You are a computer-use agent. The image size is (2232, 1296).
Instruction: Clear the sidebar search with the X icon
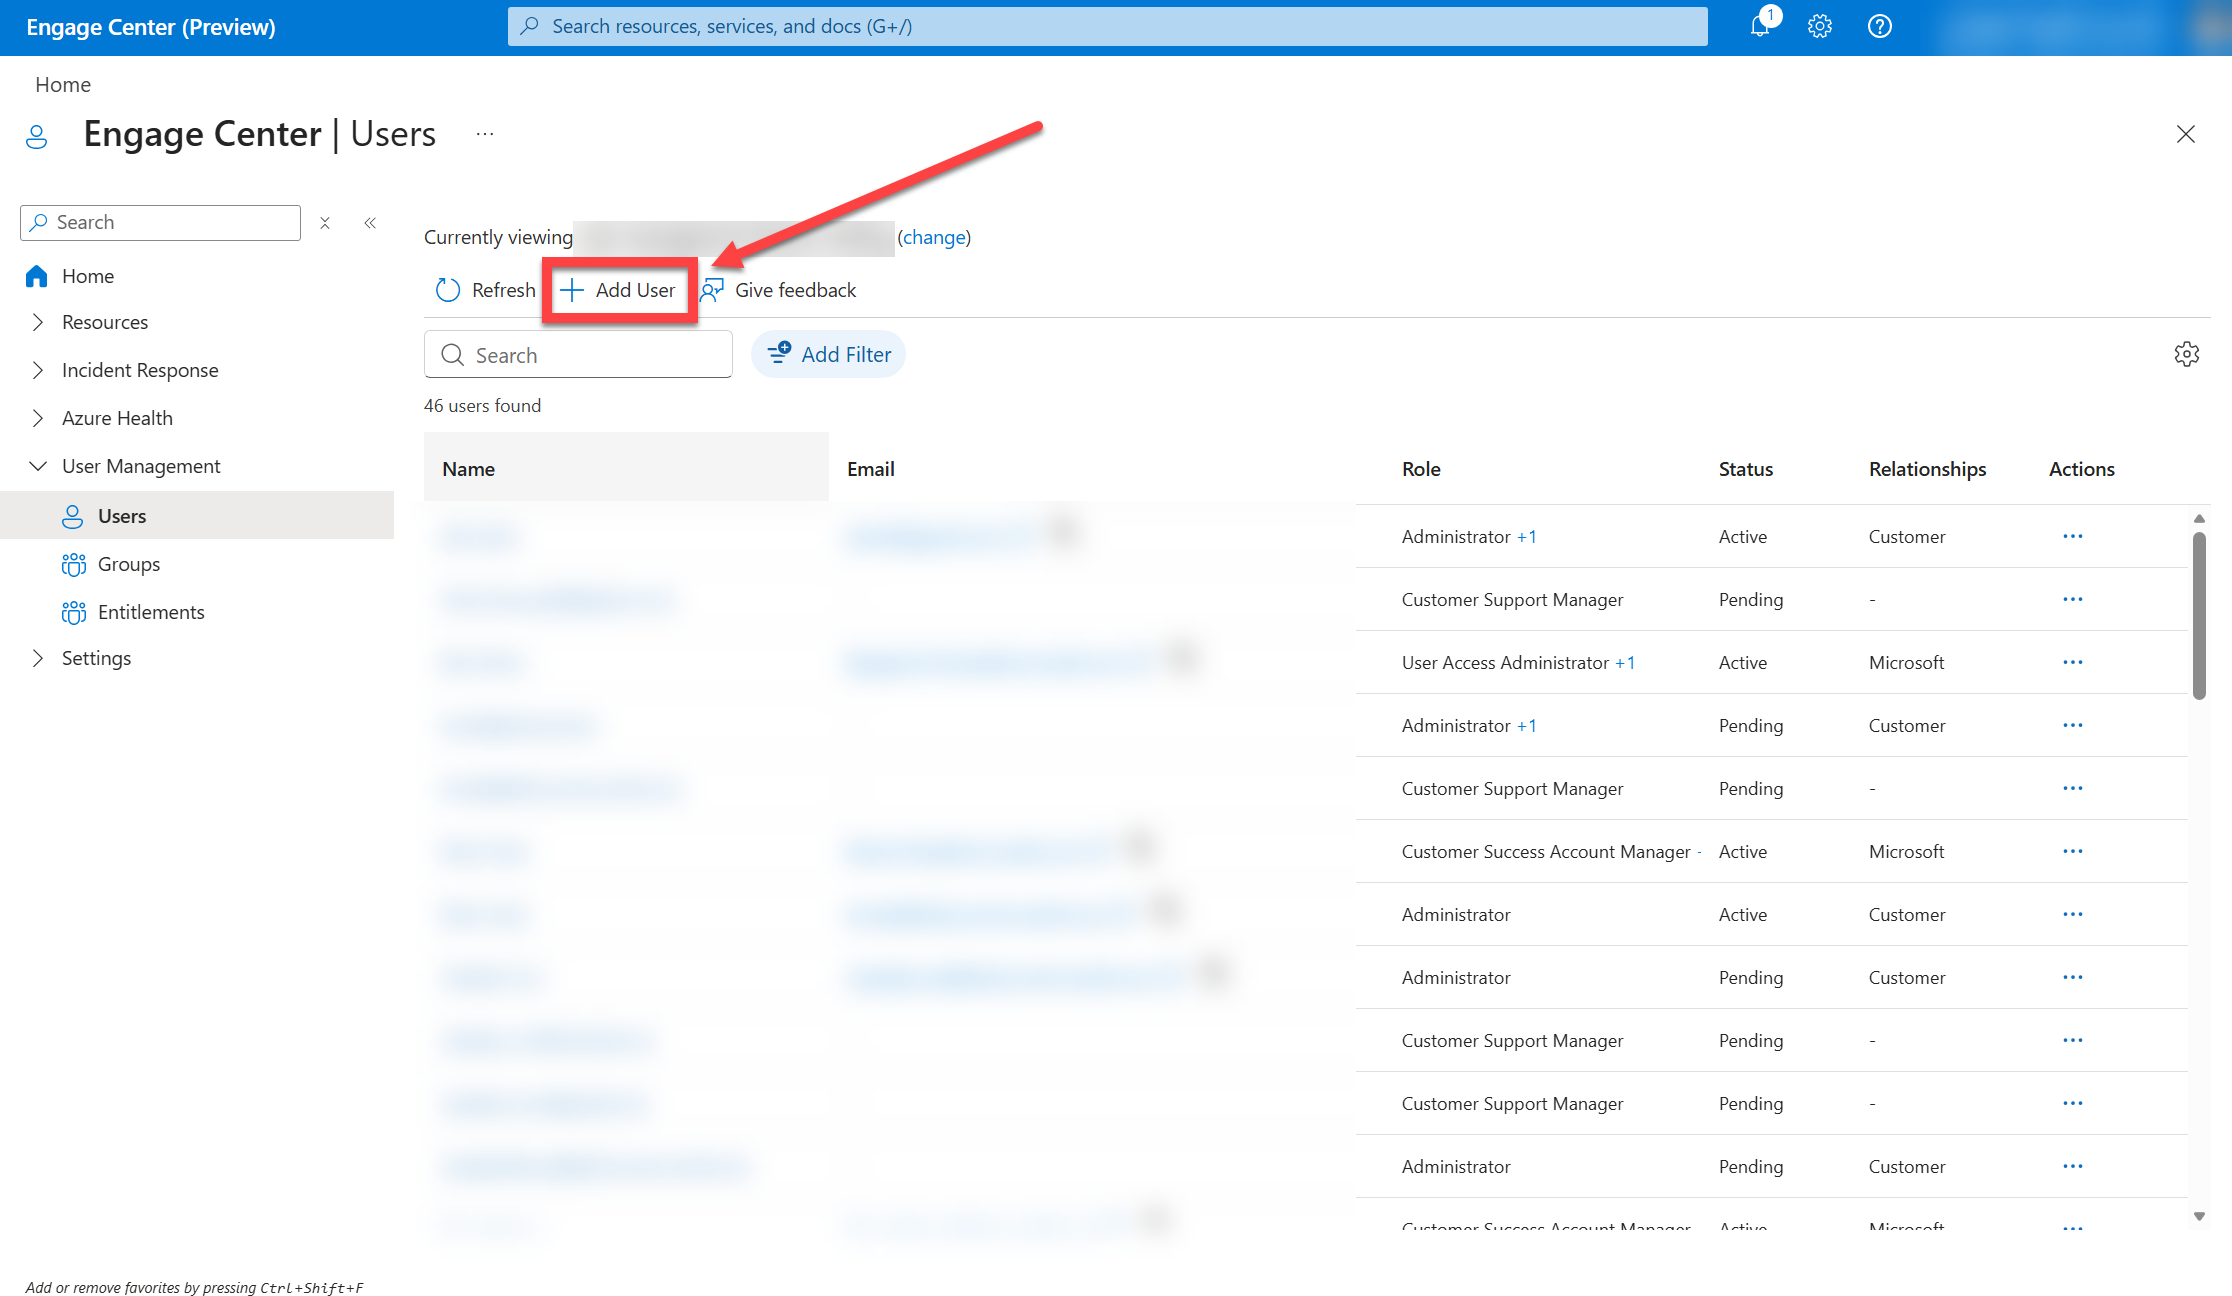(325, 223)
